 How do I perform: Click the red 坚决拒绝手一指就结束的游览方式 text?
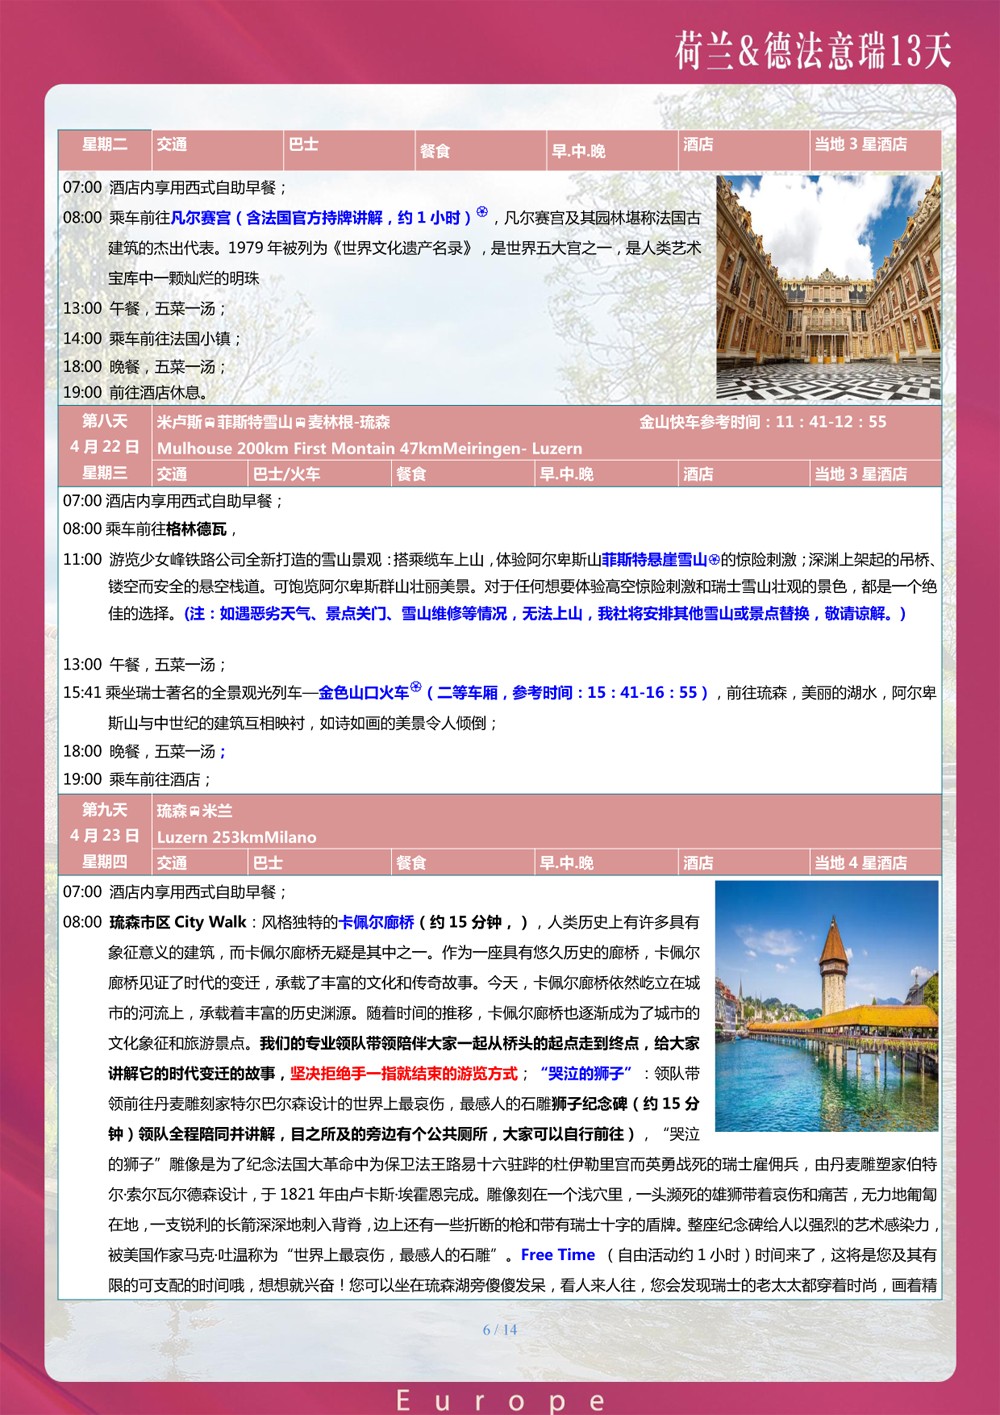point(404,1073)
